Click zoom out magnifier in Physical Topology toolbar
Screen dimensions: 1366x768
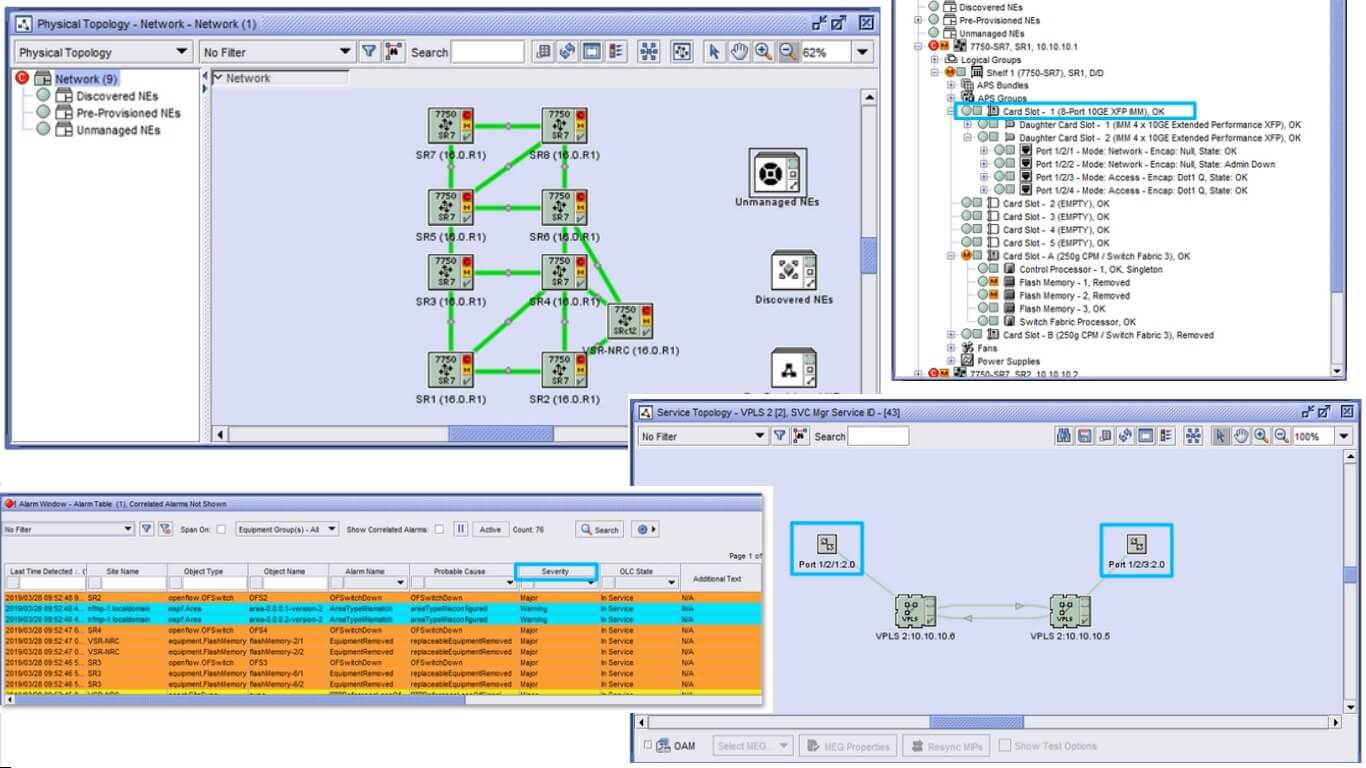pyautogui.click(x=788, y=52)
